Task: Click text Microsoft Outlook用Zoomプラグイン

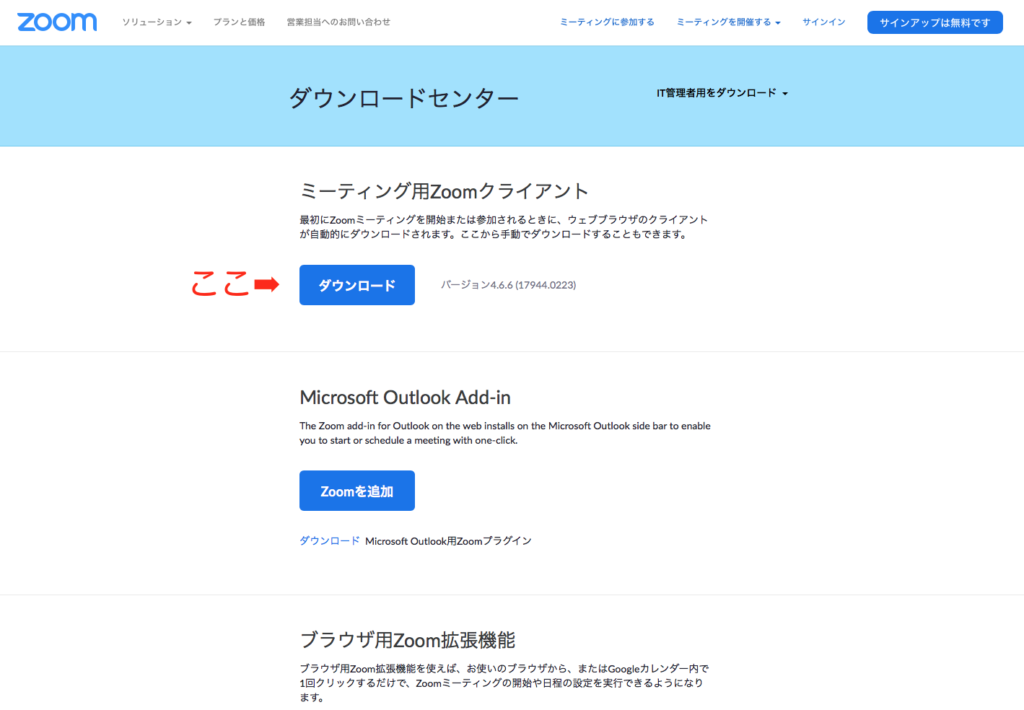Action: tap(448, 541)
